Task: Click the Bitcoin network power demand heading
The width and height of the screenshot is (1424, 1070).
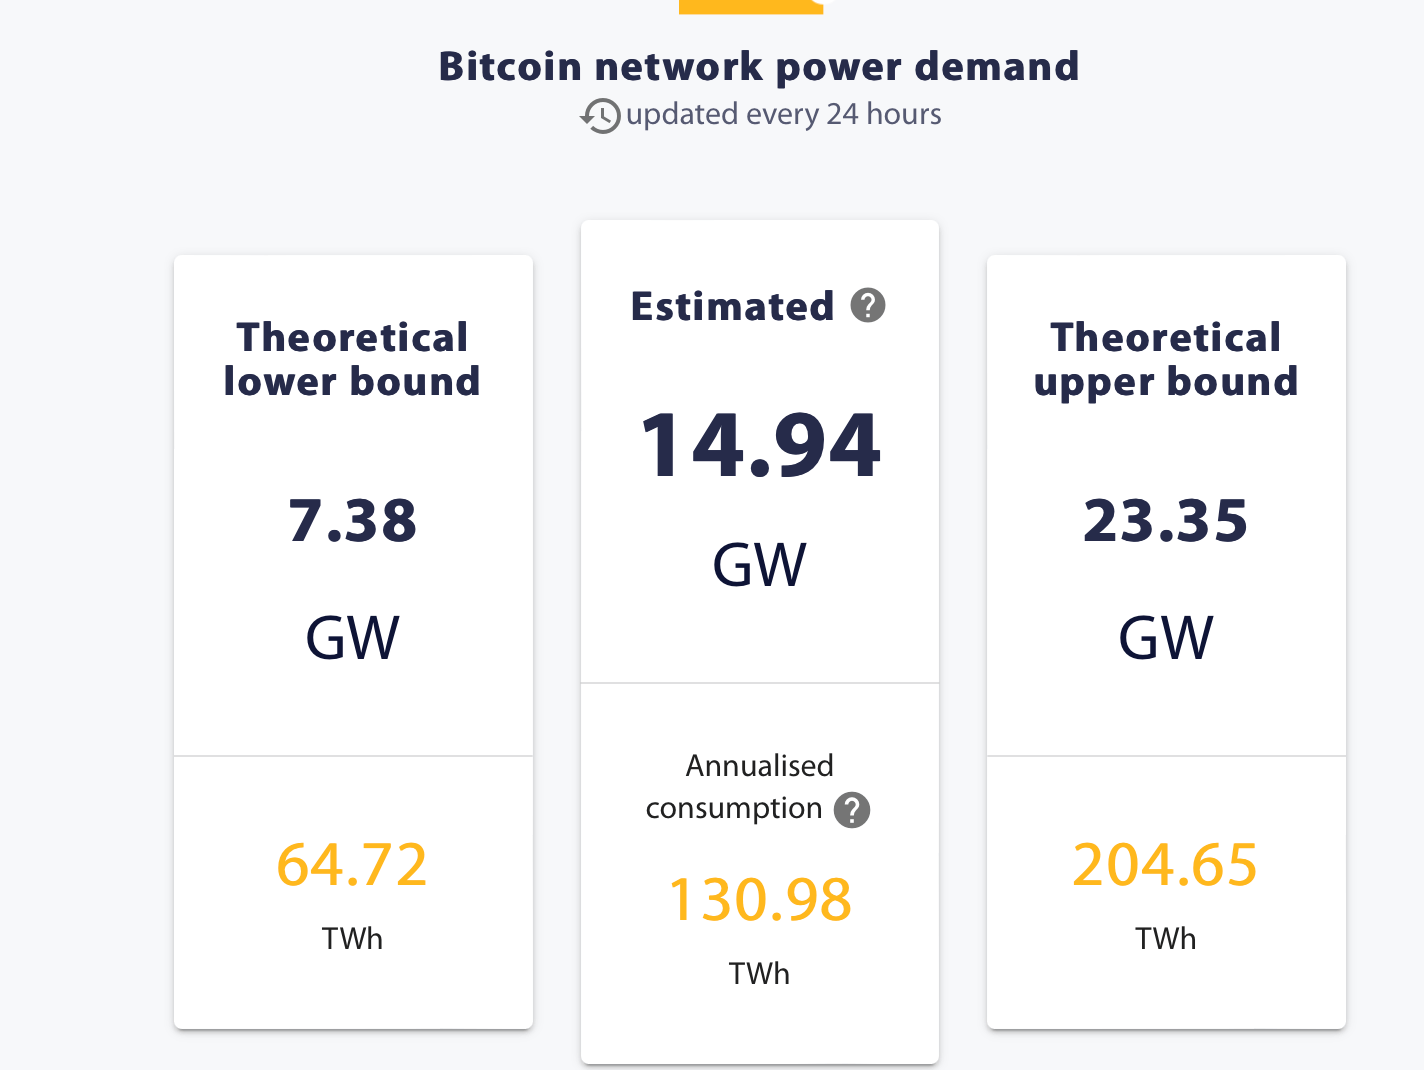Action: [759, 66]
